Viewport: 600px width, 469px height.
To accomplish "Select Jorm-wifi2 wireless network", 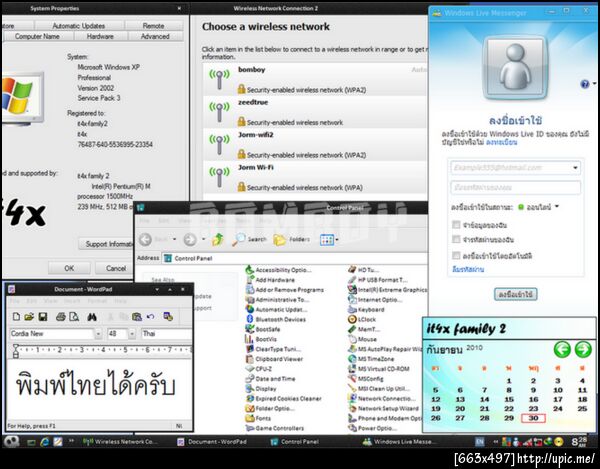I will (315, 145).
